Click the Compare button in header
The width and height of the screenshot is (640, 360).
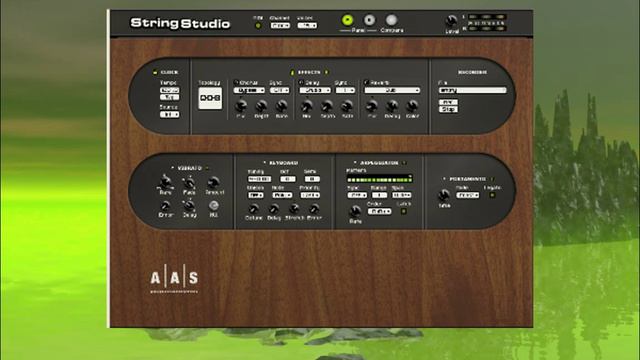point(391,20)
